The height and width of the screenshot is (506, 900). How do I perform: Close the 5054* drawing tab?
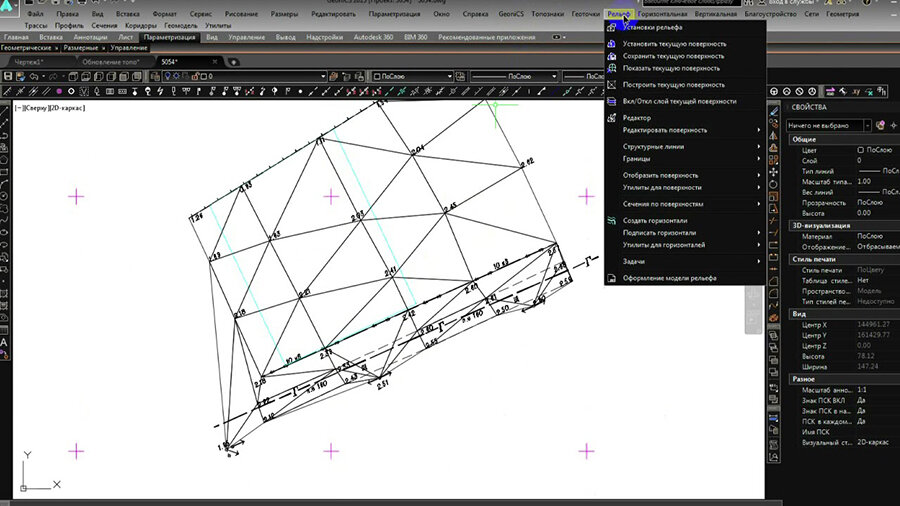(x=215, y=61)
